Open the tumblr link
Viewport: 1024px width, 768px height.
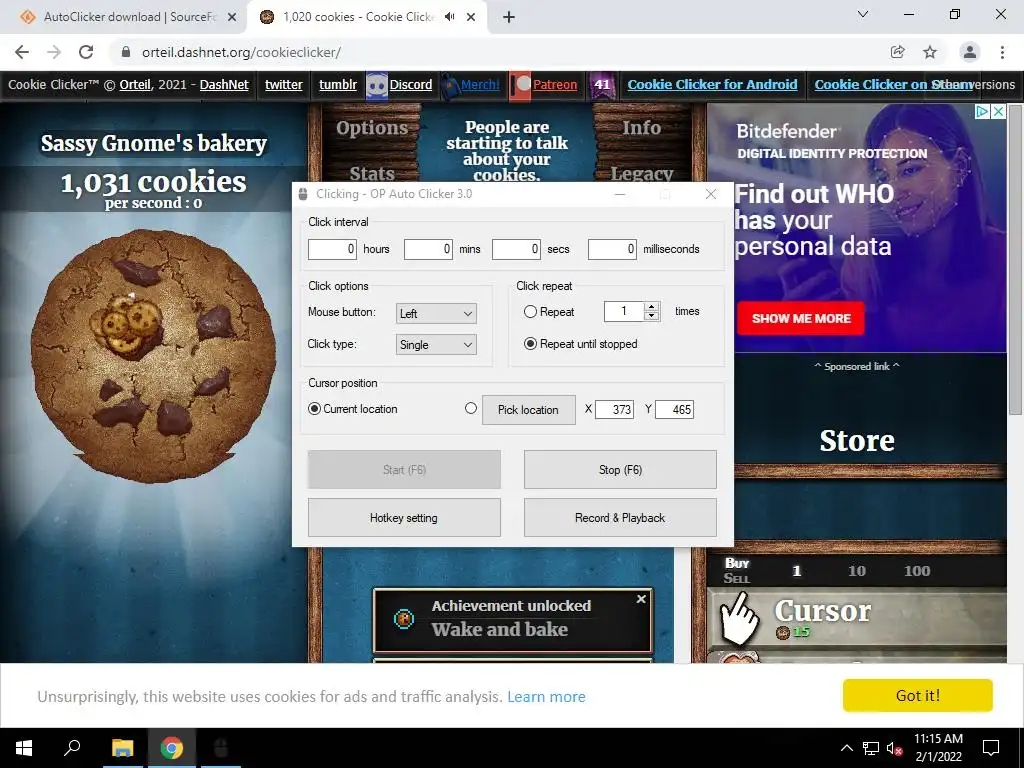point(338,84)
